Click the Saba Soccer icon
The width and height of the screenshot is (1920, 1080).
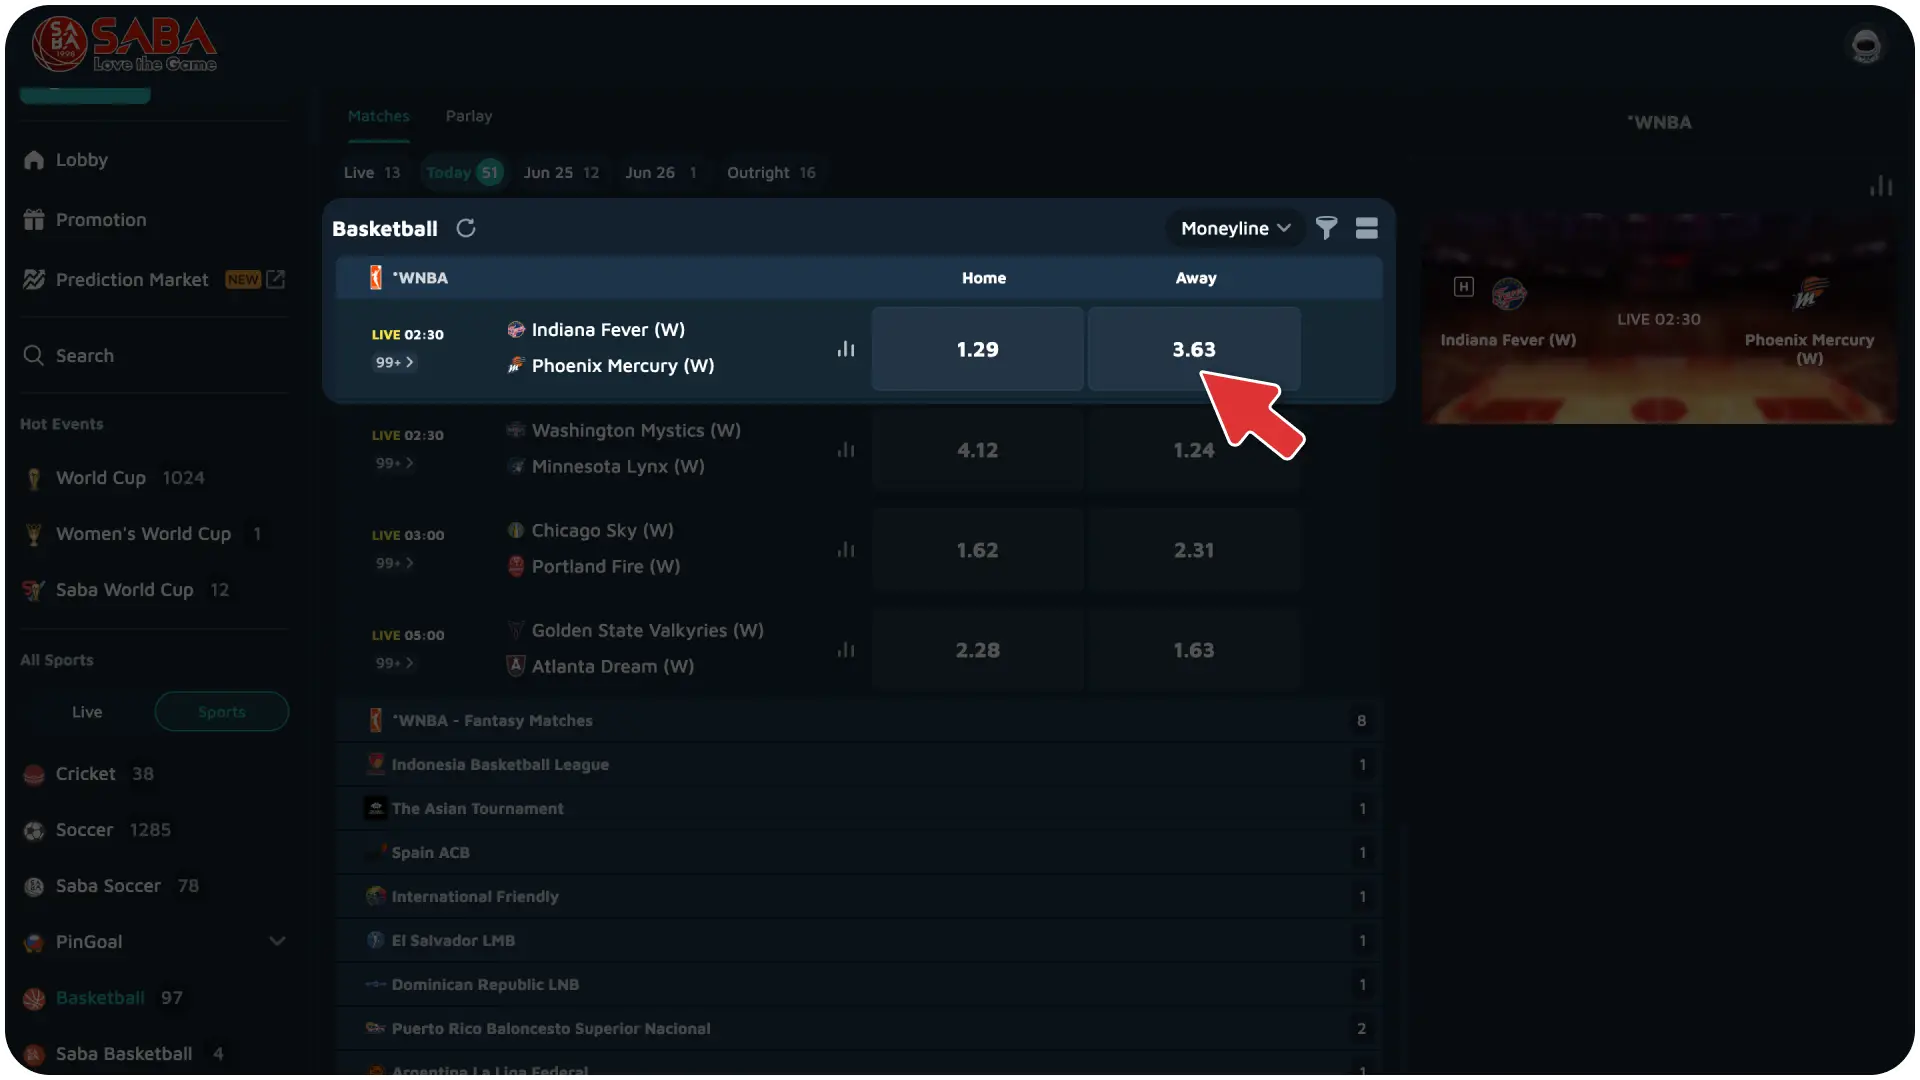(34, 887)
